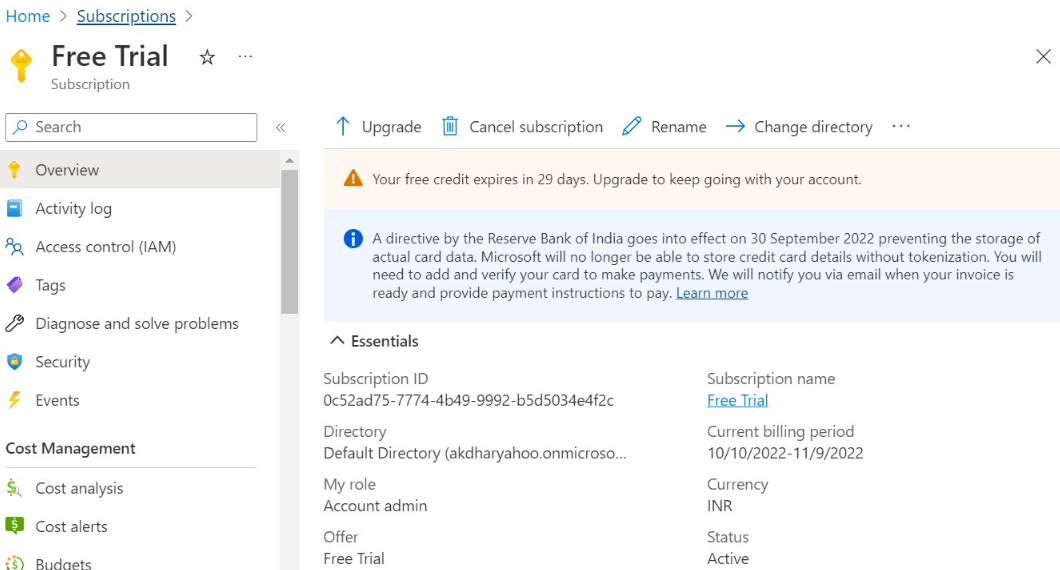Pin Free Trial with the star icon
Screen dimensions: 1060x570
(x=207, y=57)
